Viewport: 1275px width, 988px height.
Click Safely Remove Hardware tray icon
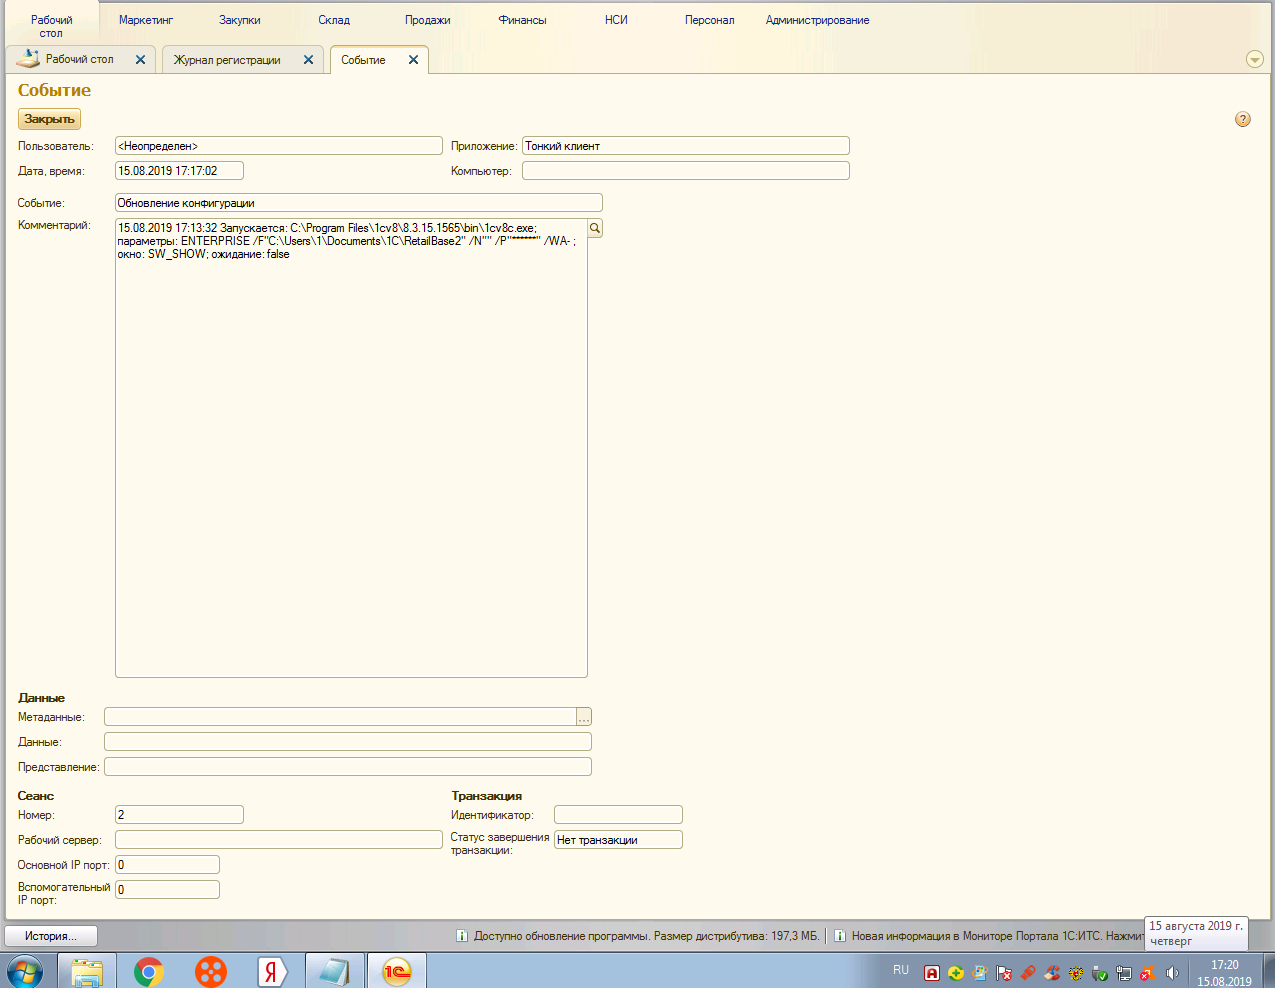click(1100, 973)
